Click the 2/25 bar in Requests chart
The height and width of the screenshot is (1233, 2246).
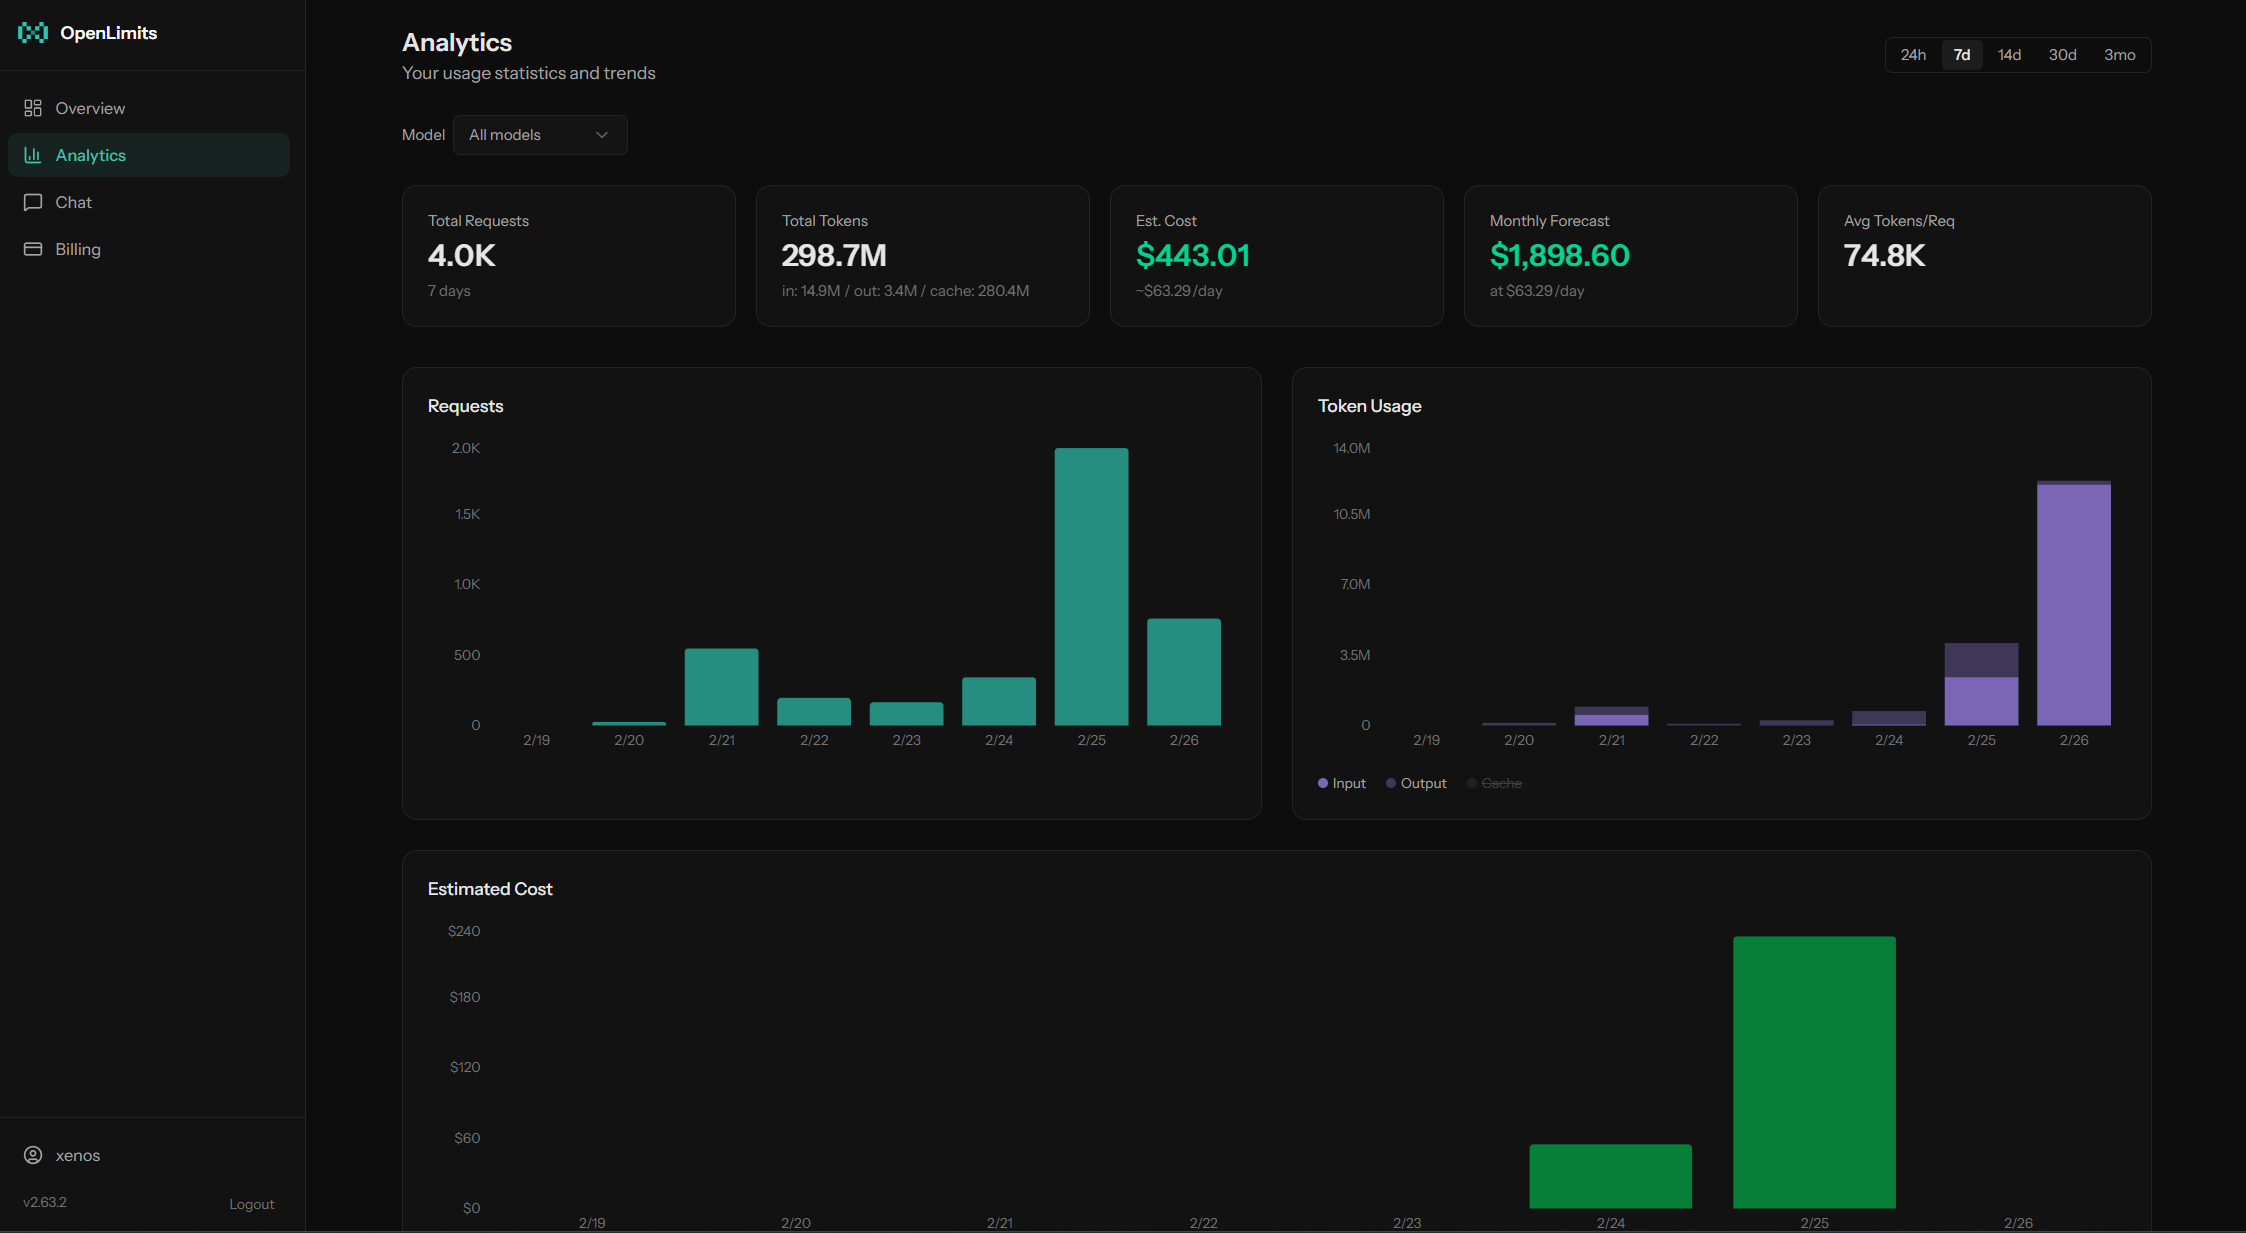pos(1091,586)
